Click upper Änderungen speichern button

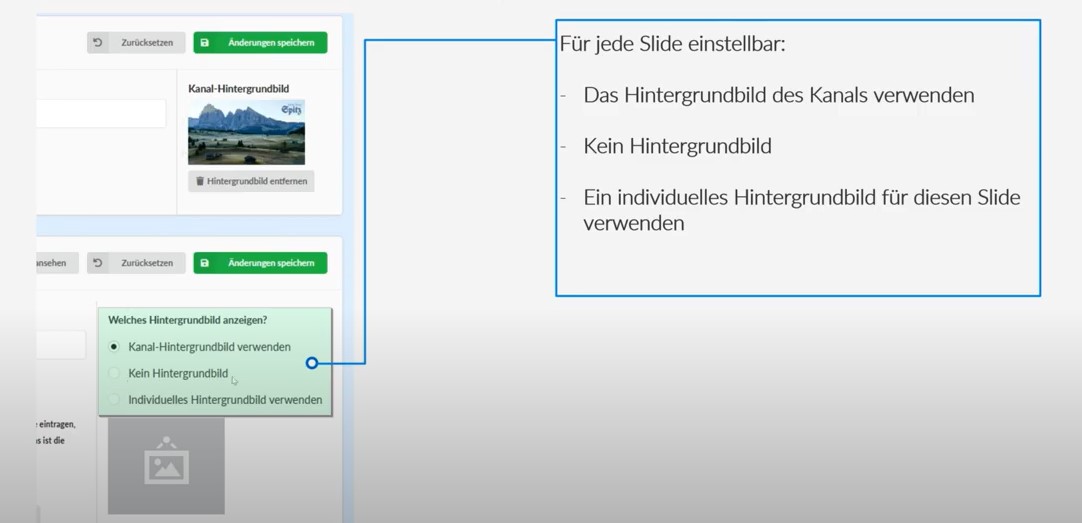pos(260,43)
